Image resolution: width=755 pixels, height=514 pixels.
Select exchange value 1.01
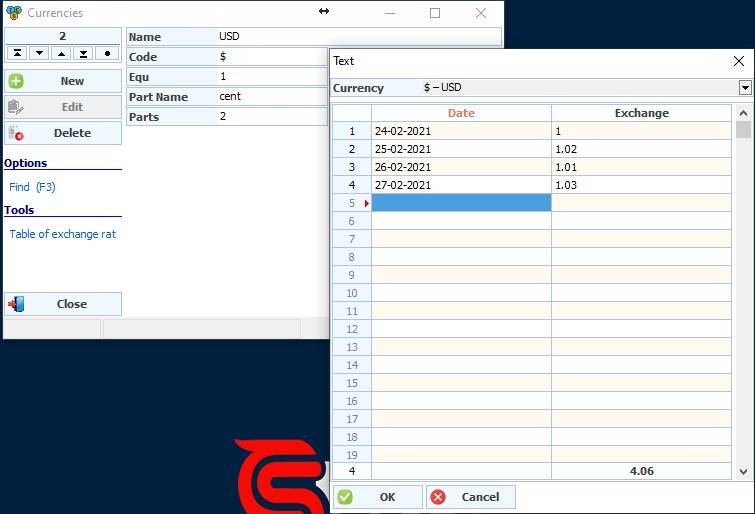pos(641,167)
